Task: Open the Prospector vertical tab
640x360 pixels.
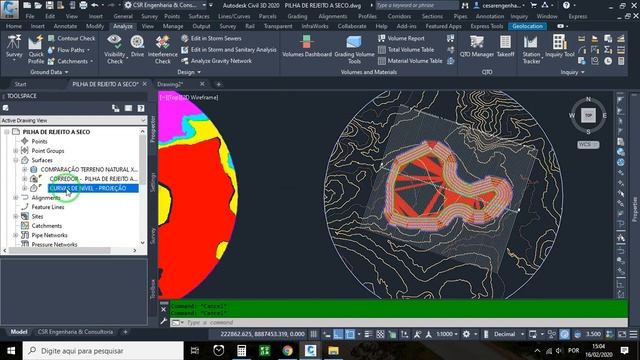Action: [153, 129]
